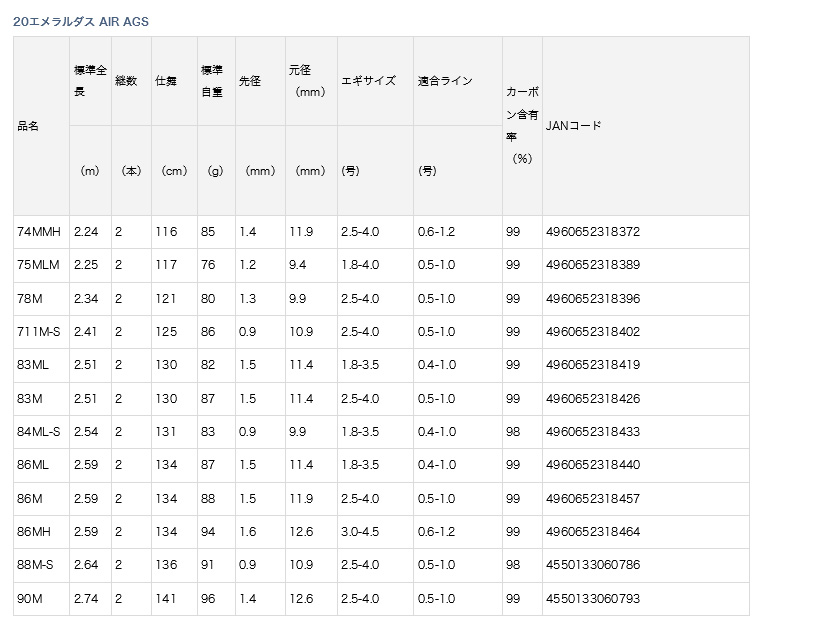Click the カーボン含有率 column header
This screenshot has width=815, height=630.
(522, 125)
